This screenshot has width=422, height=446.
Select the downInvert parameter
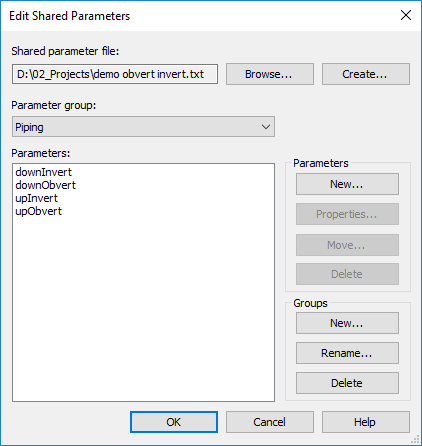[44, 172]
